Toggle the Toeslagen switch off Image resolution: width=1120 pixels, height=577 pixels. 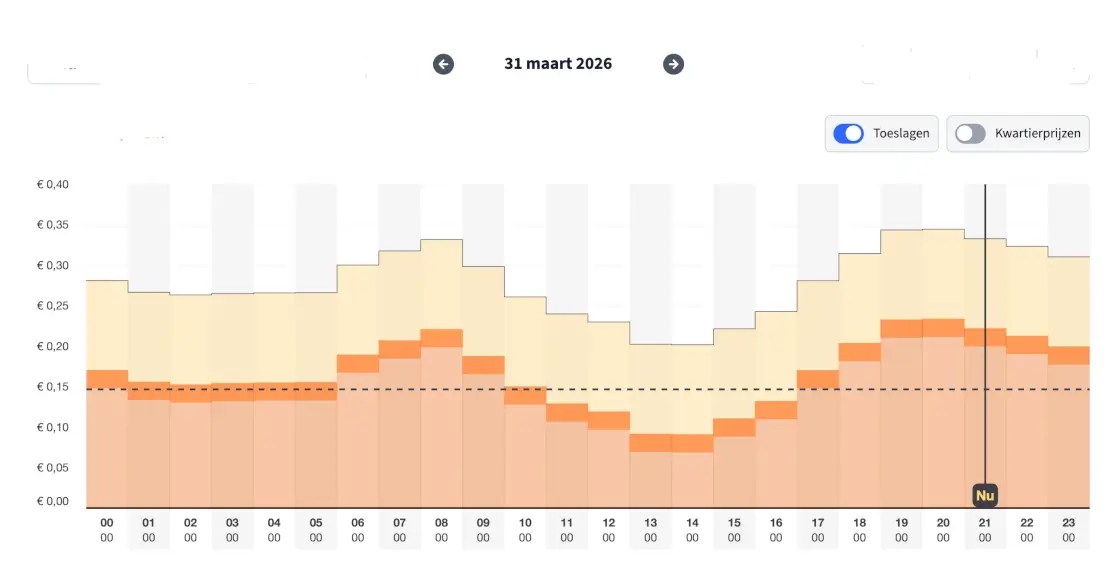(849, 133)
